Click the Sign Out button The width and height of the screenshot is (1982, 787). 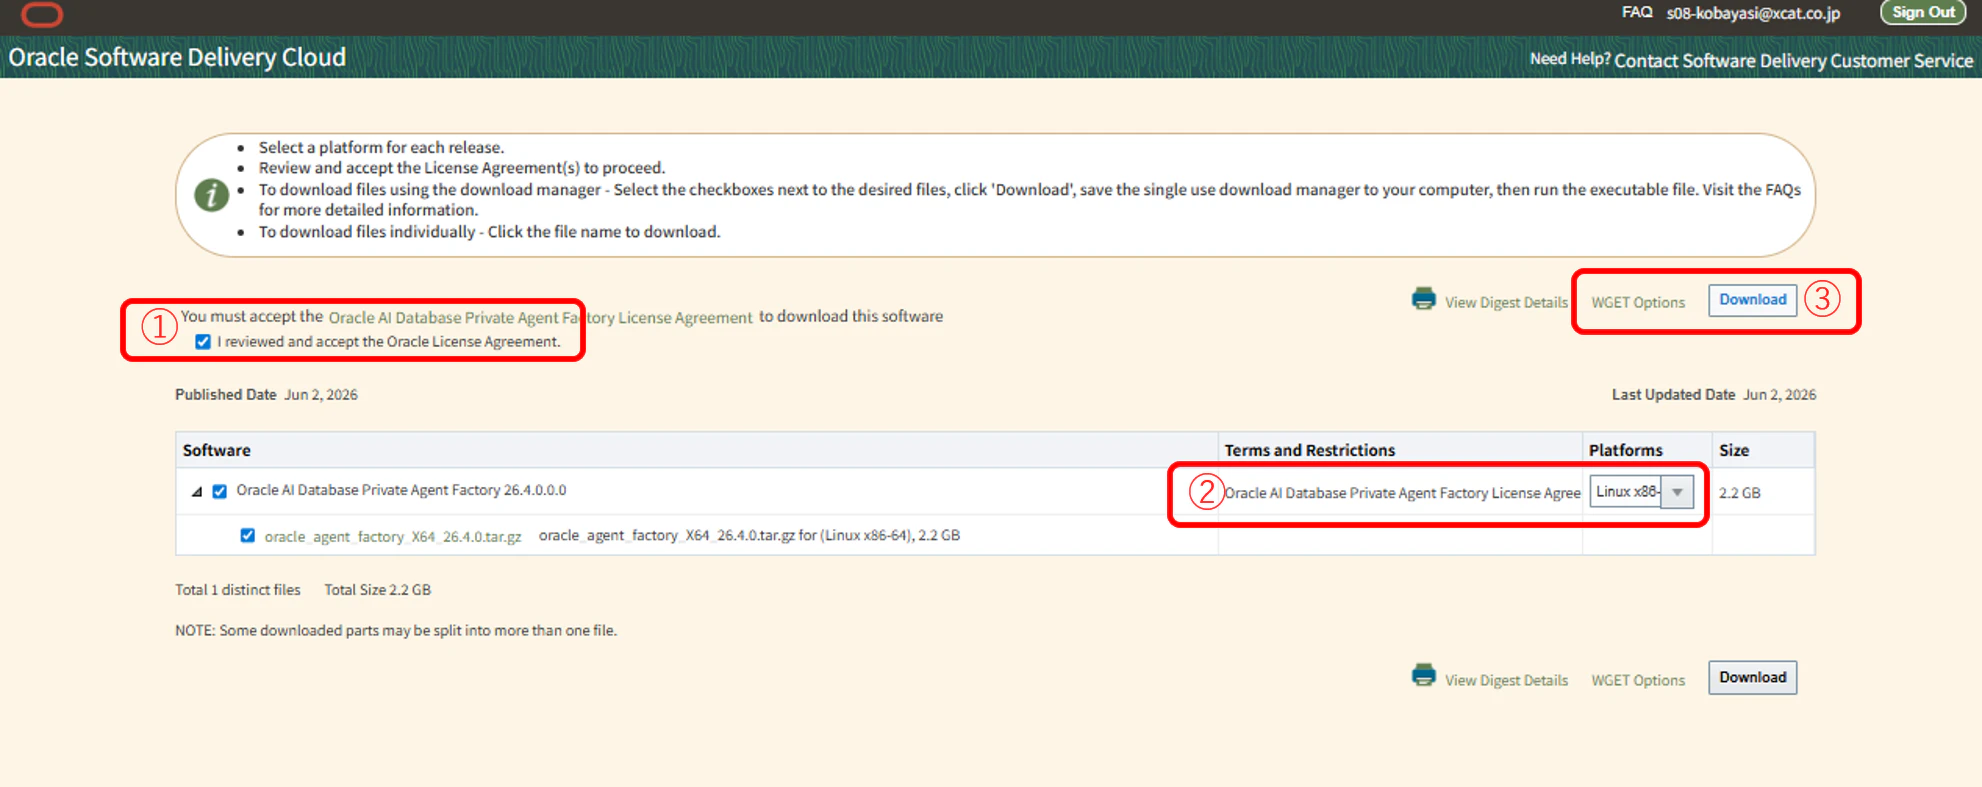(x=1923, y=12)
